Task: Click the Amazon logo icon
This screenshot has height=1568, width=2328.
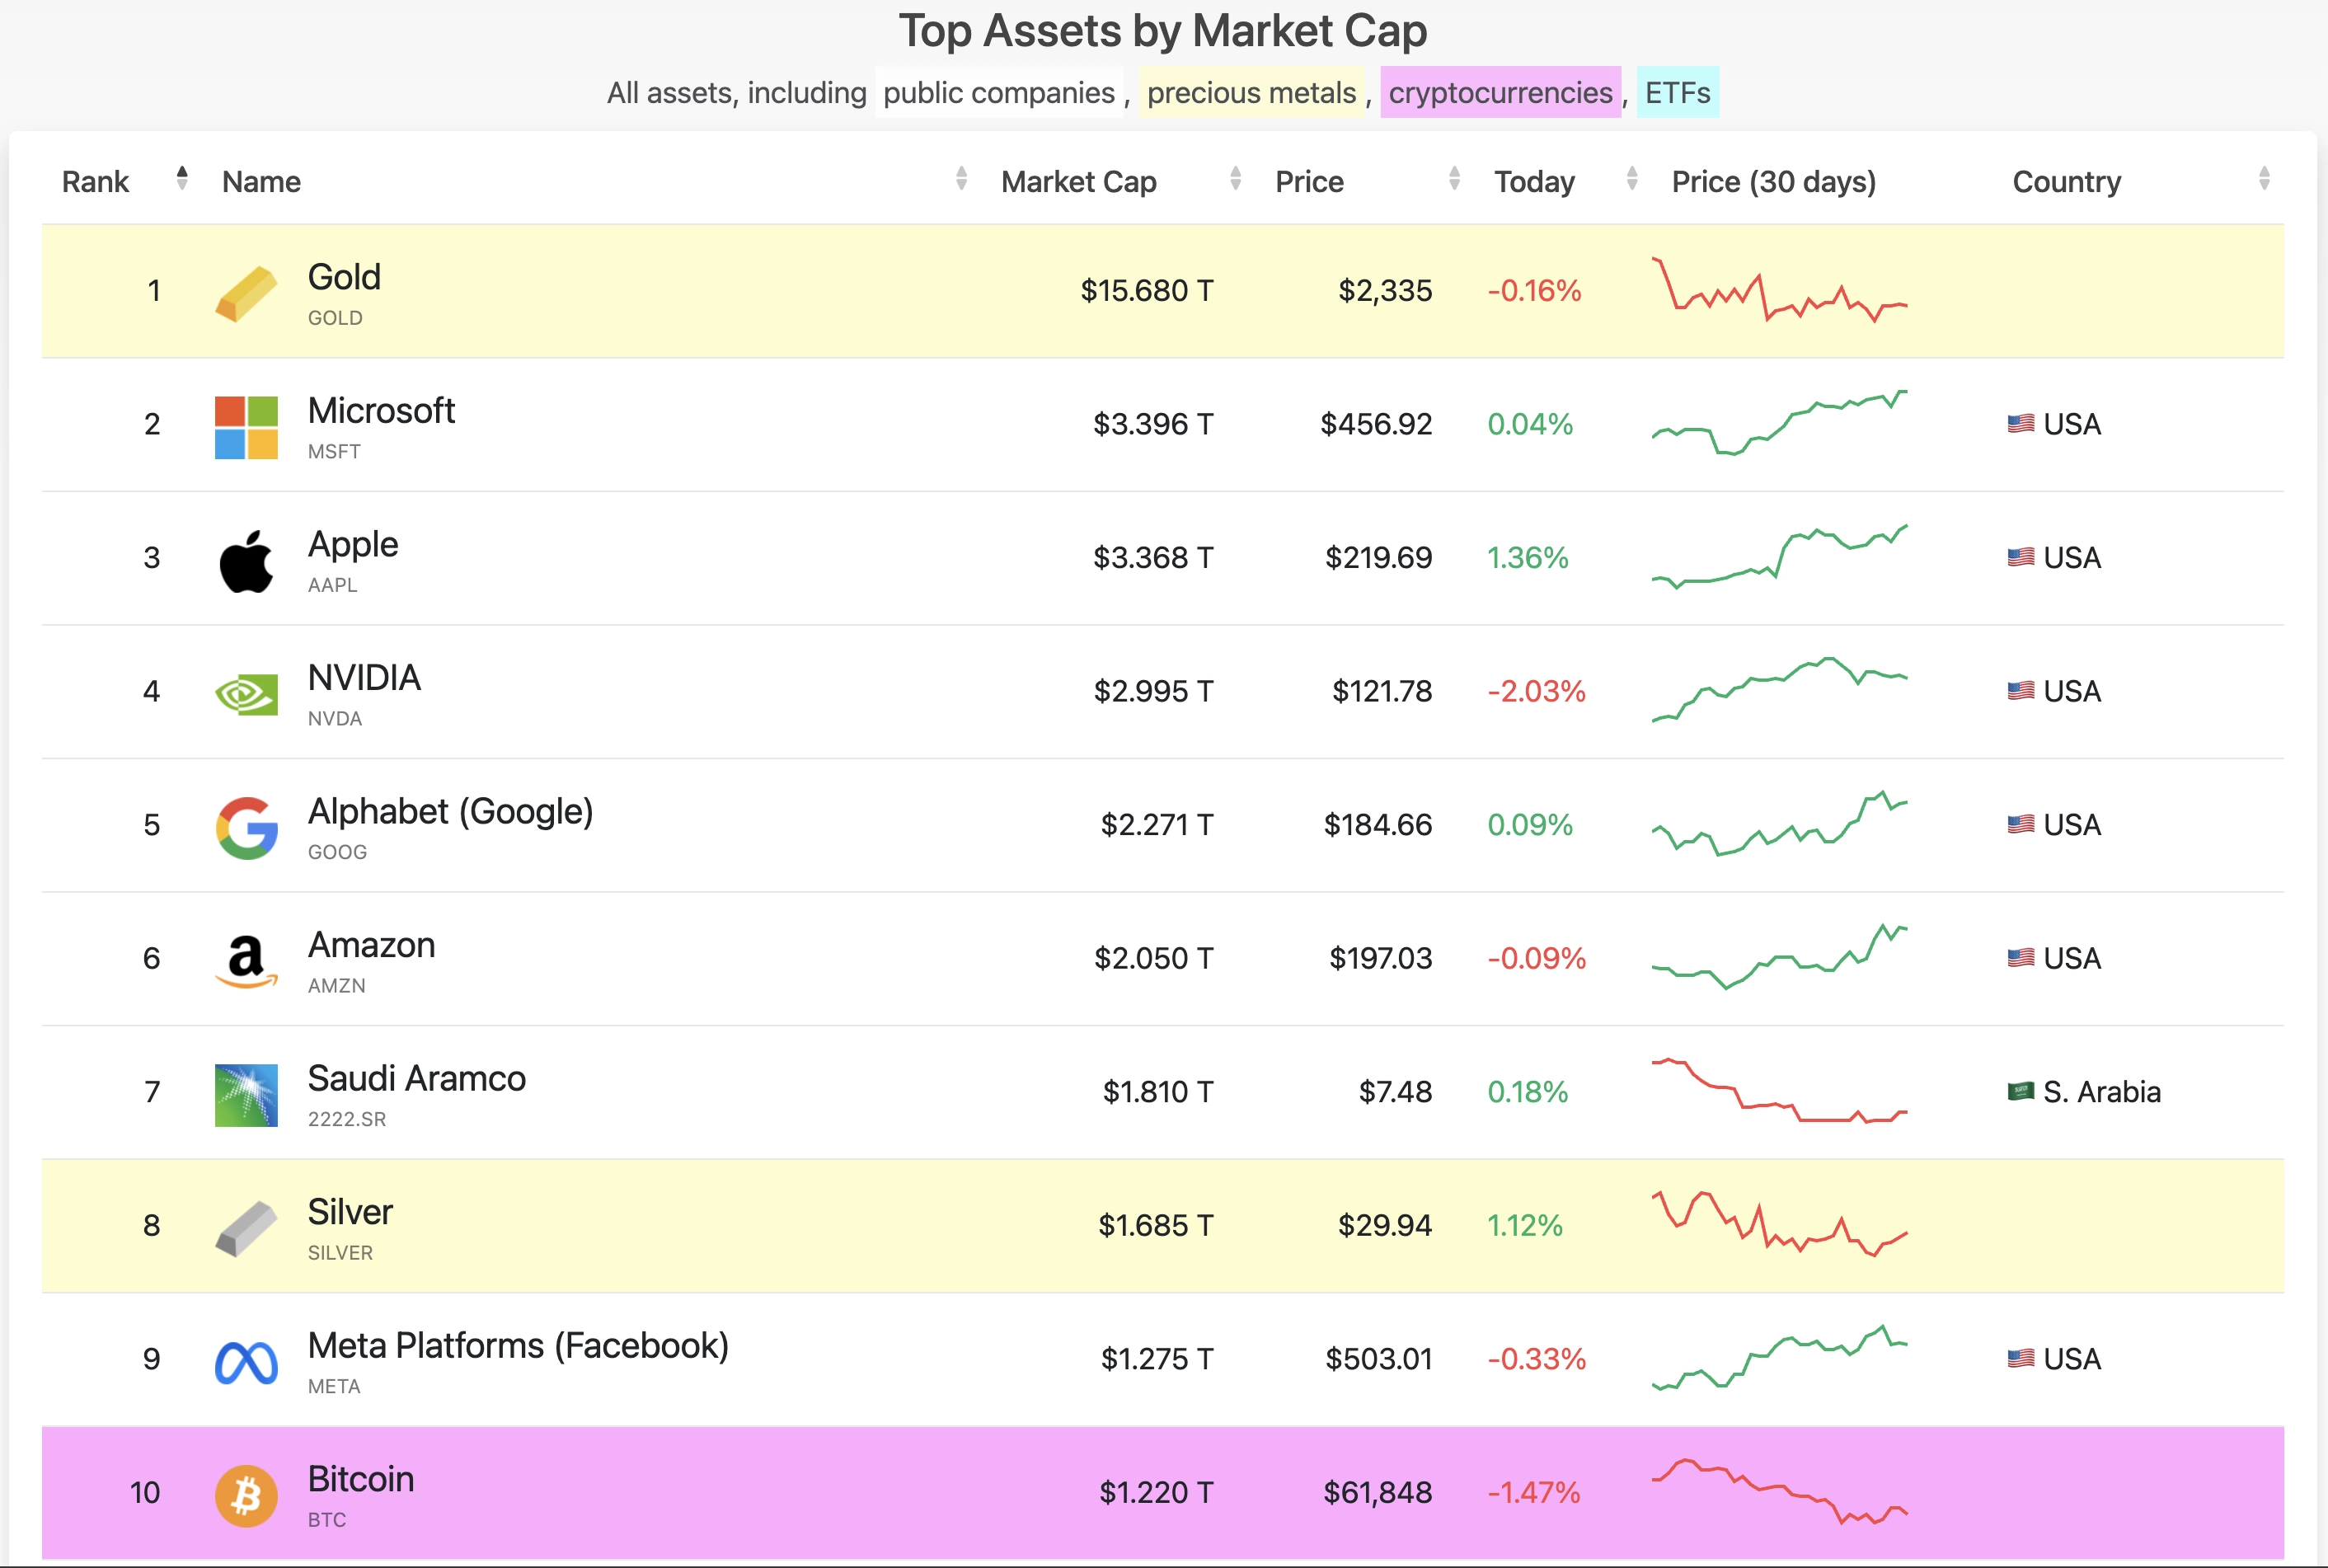Action: pos(246,962)
